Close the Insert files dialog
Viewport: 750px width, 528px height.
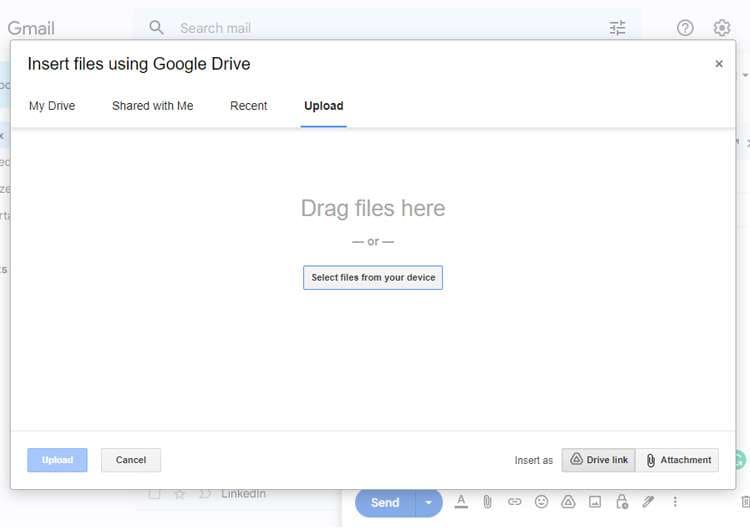click(x=718, y=64)
